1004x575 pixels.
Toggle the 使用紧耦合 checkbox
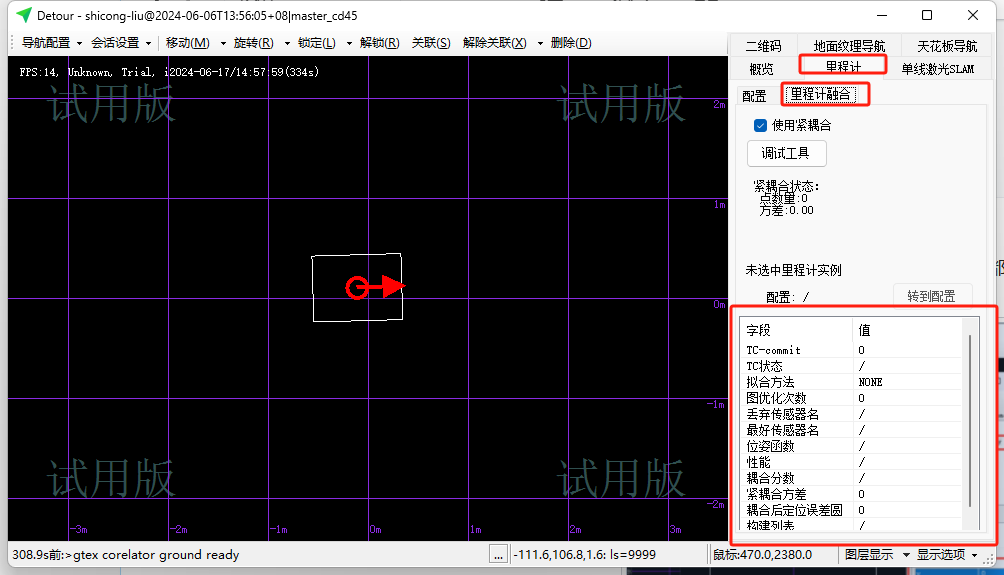[760, 126]
